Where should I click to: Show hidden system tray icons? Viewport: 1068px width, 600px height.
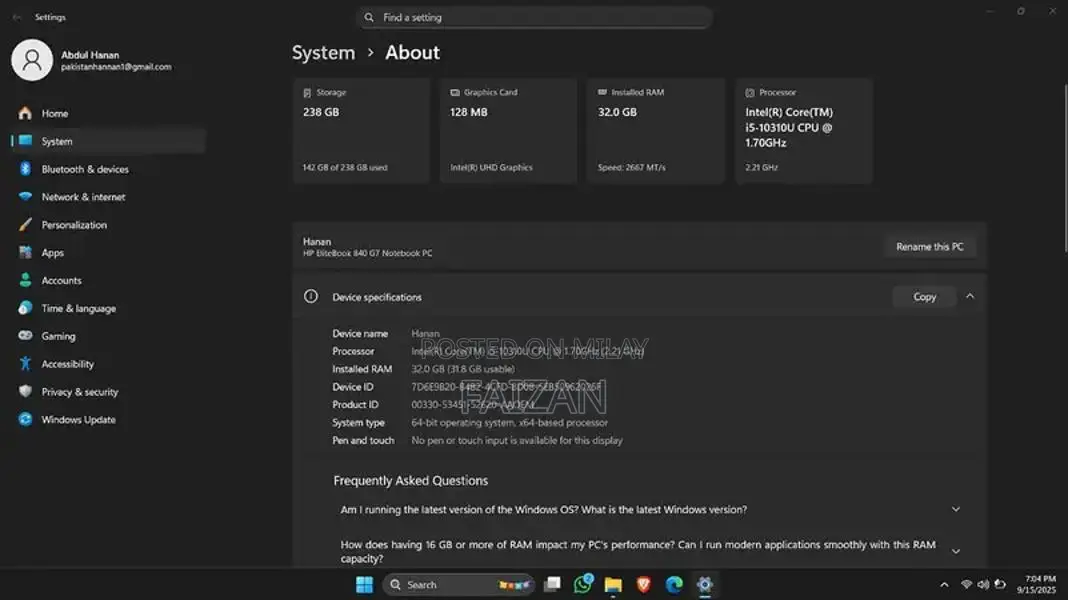(944, 584)
